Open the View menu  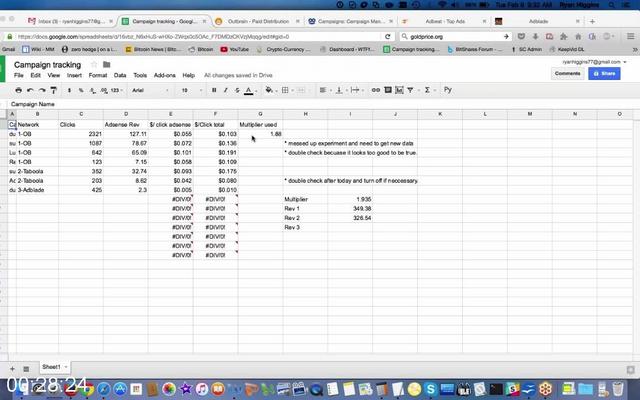(53, 76)
